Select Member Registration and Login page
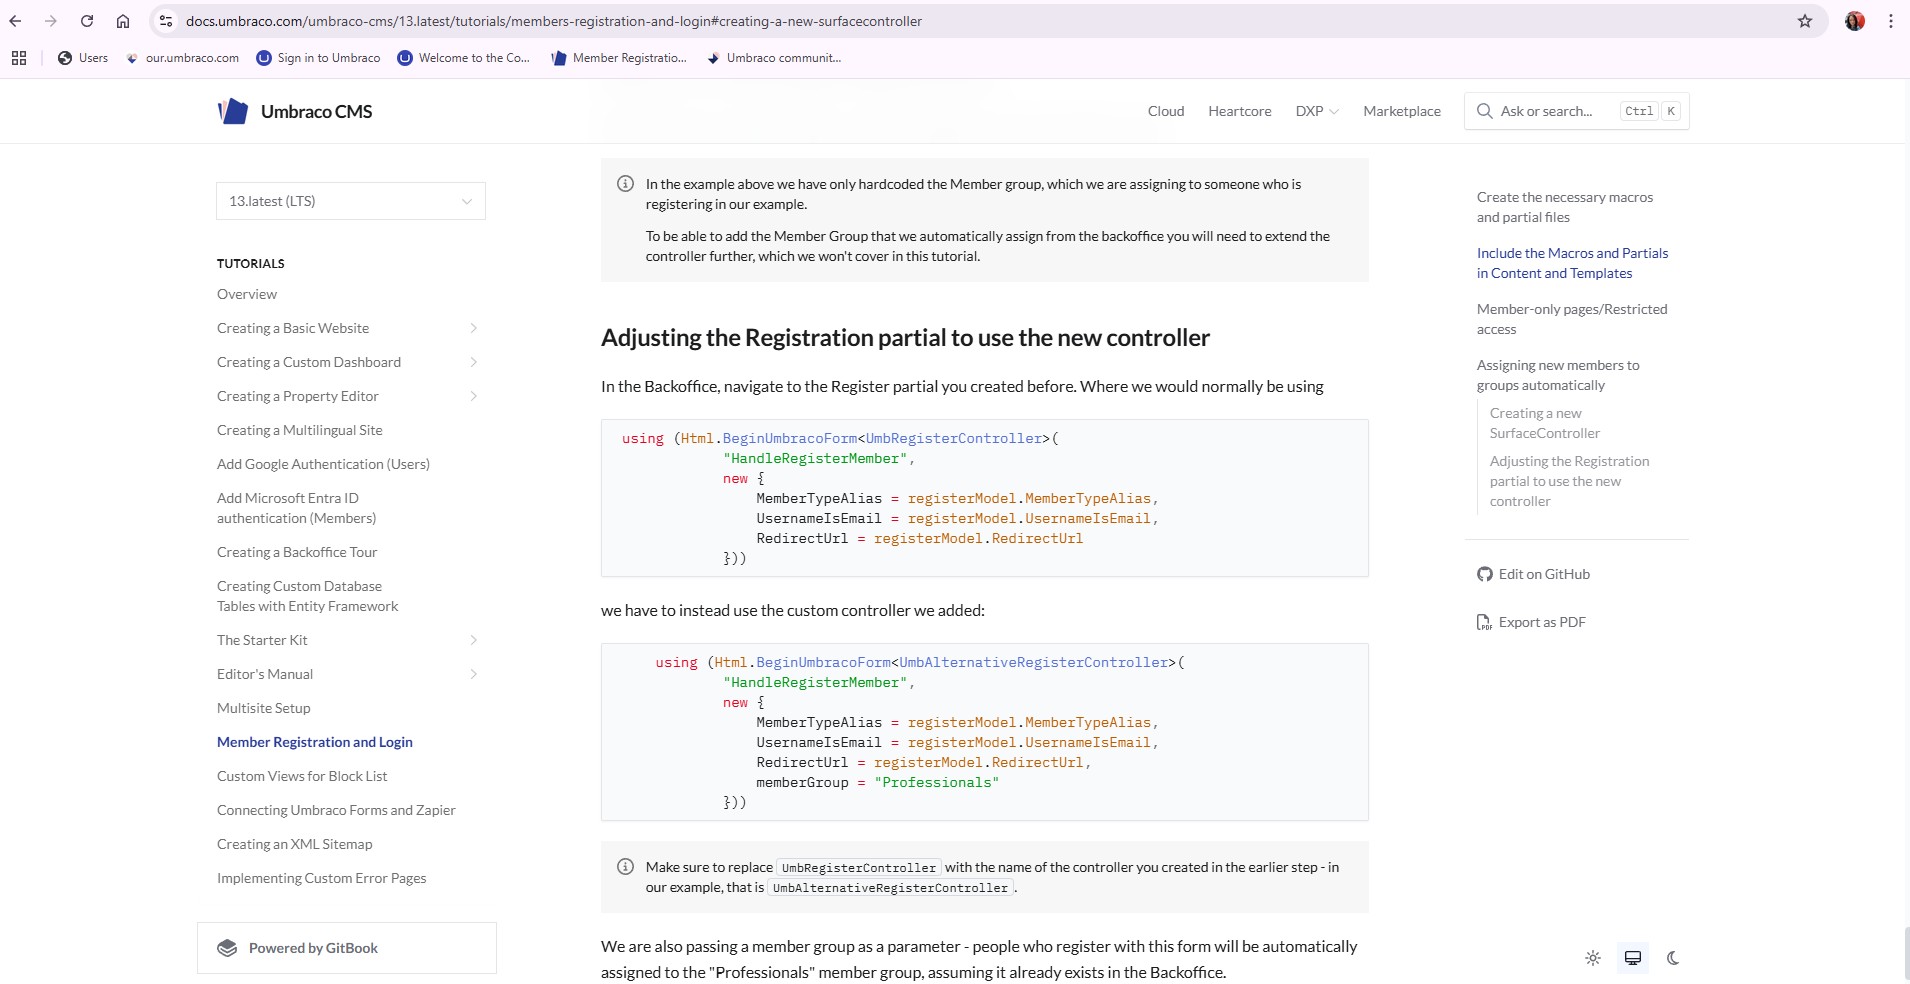 click(x=315, y=742)
